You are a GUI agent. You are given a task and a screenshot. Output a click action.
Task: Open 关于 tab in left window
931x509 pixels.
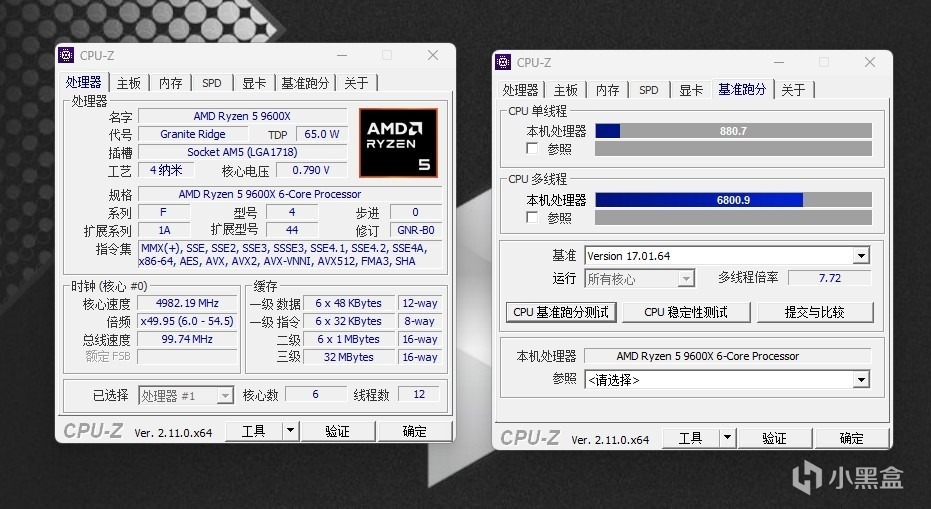(356, 83)
